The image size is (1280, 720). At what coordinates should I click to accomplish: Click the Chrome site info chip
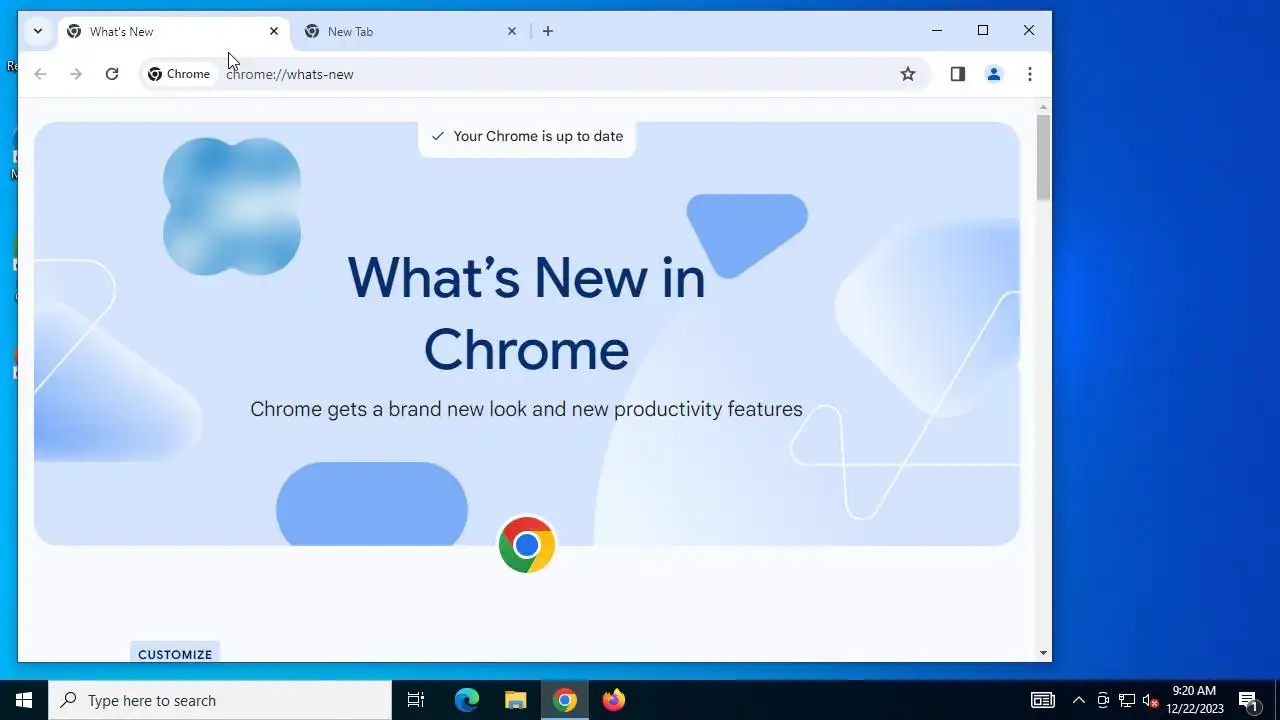point(179,74)
